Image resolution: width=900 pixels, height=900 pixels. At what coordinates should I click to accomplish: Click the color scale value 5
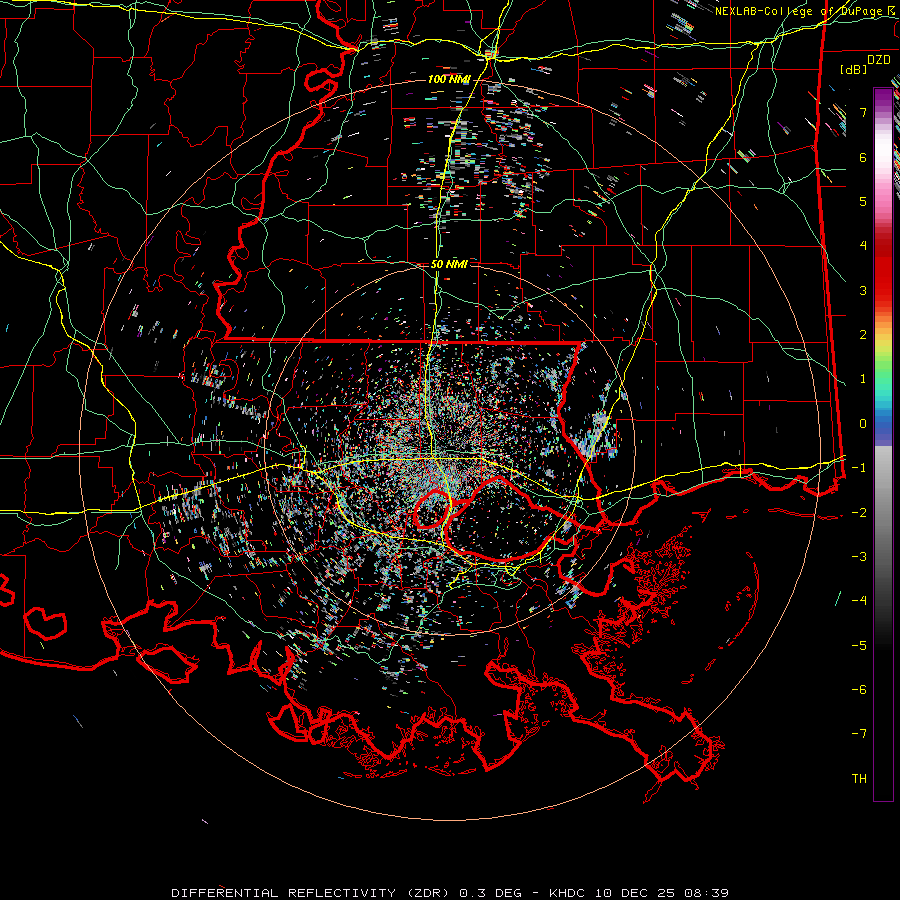point(863,201)
